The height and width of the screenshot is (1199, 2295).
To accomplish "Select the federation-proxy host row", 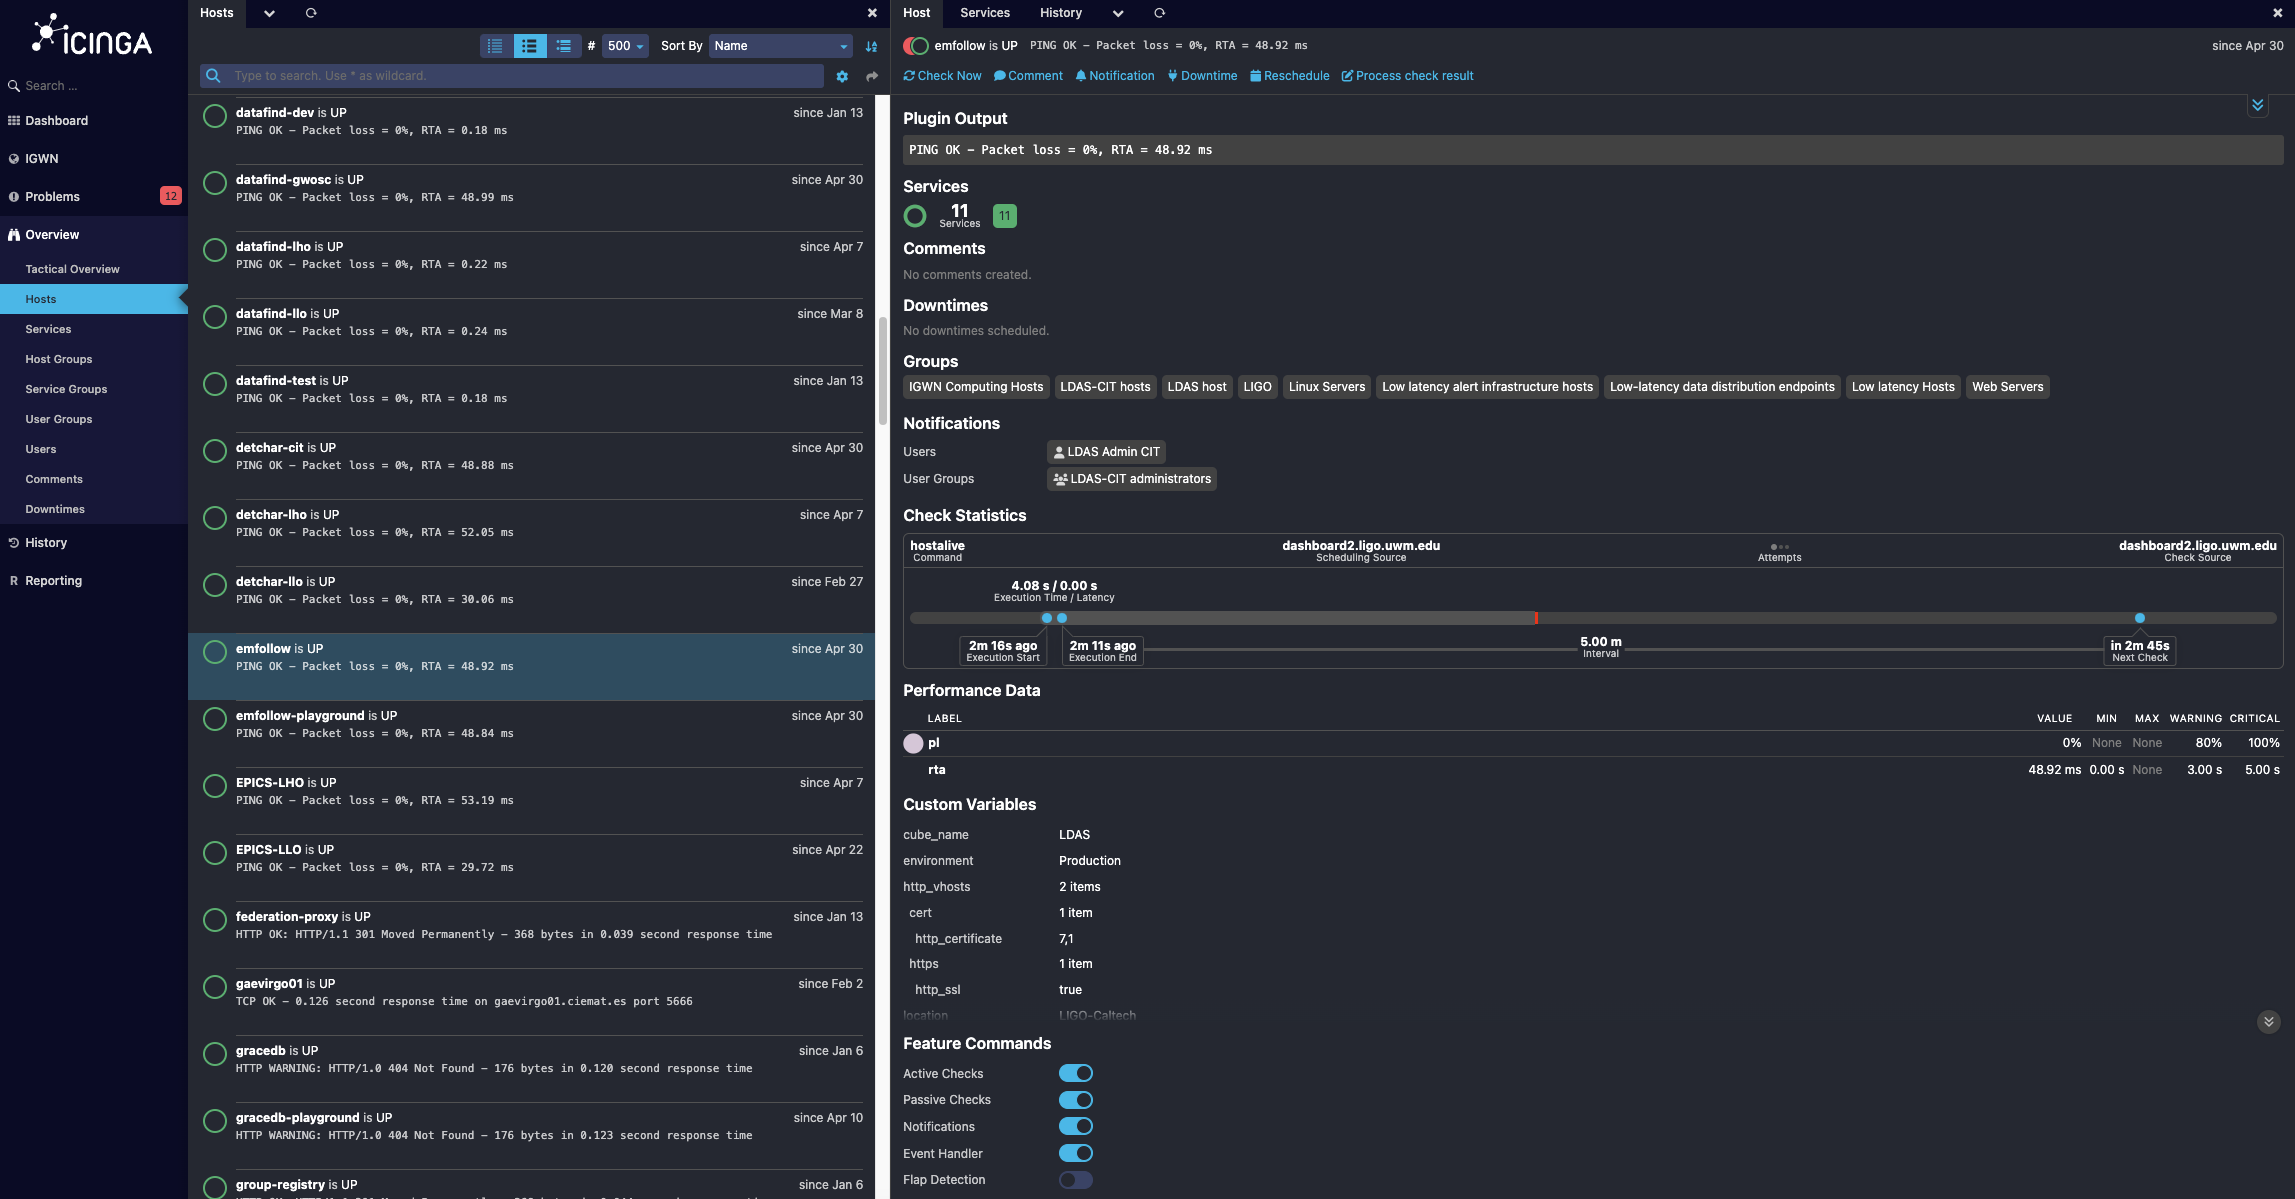I will tap(531, 935).
